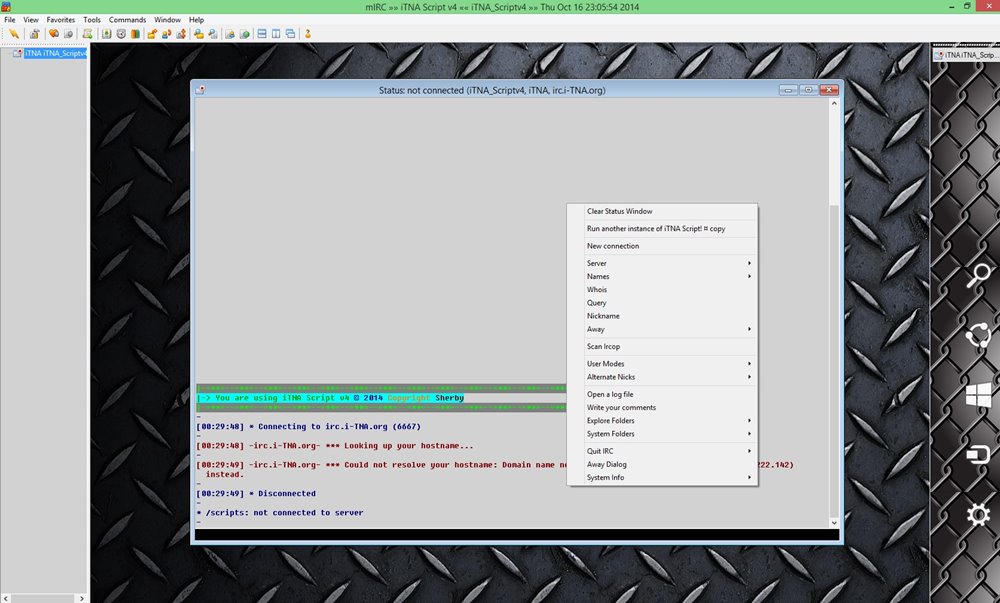Expand the Away submenu
Viewport: 1000px width, 603px height.
(662, 329)
